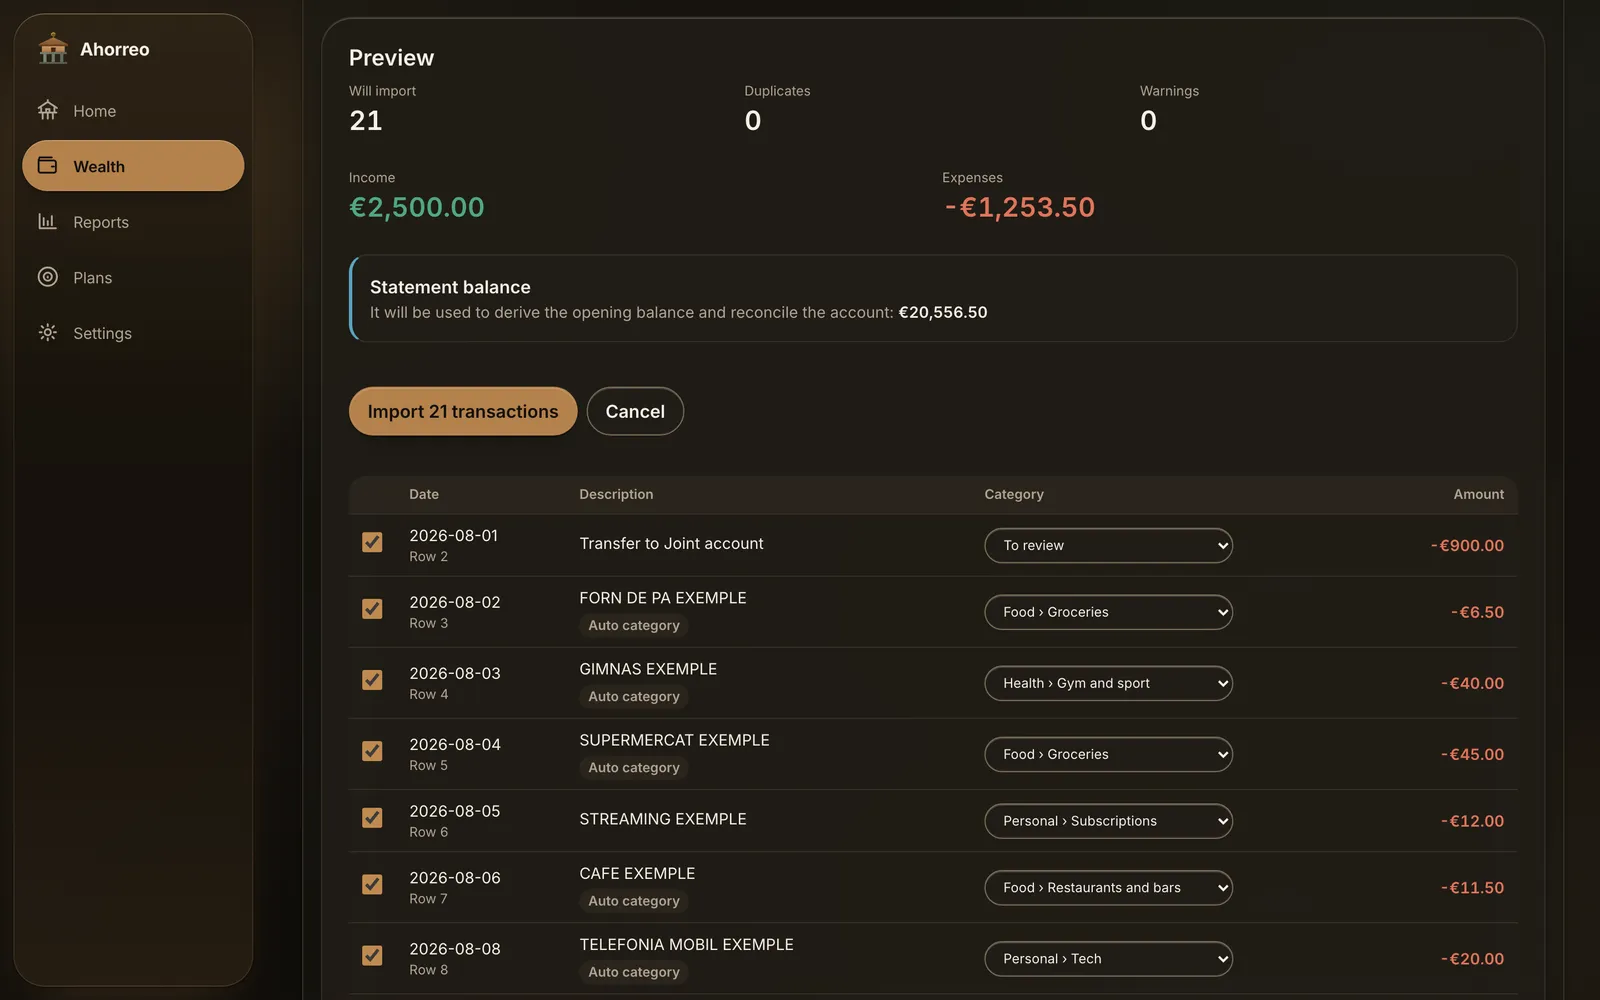Click Auto category badge under GIMNAS EXEMPLE
This screenshot has height=1000, width=1600.
click(x=634, y=697)
